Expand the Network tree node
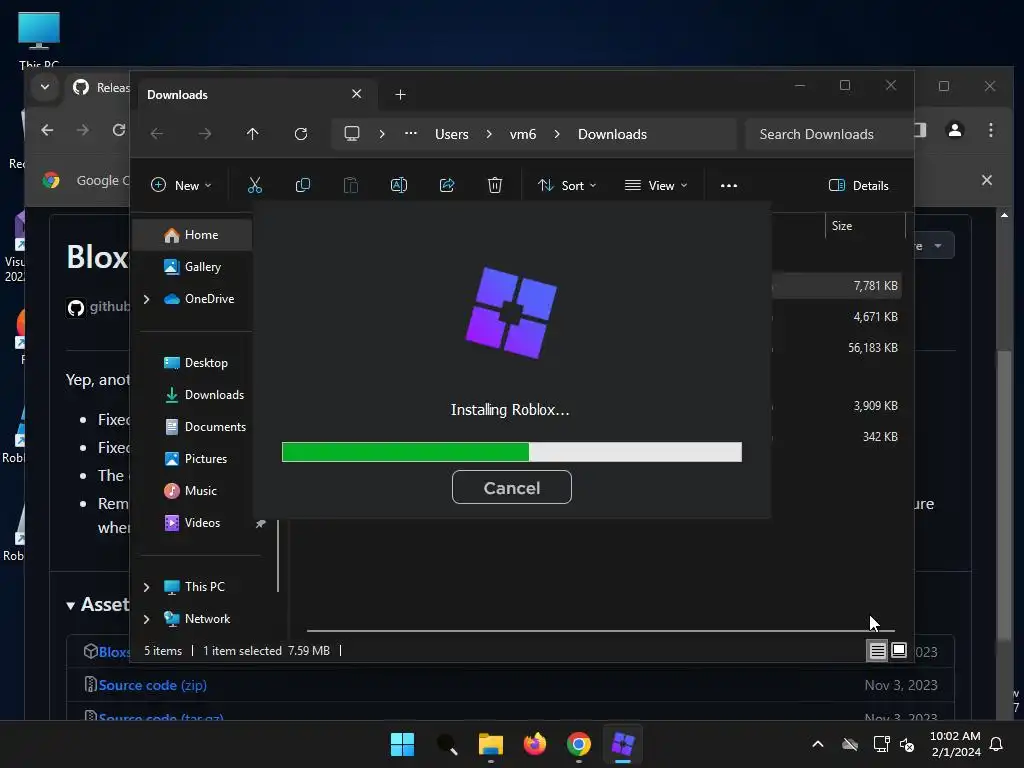This screenshot has width=1024, height=768. point(146,619)
